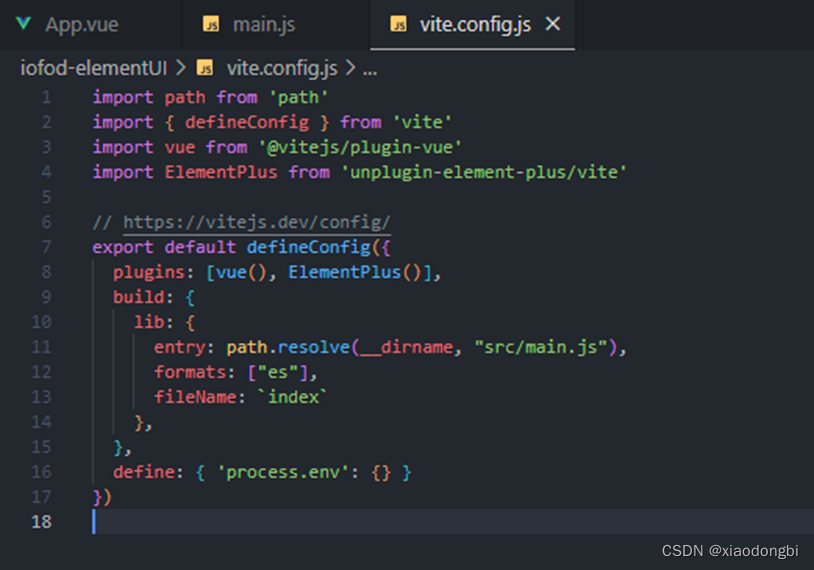Image resolution: width=814 pixels, height=570 pixels.
Task: Click 'unplugin-element-plus/vite' string on line 4
Action: click(x=484, y=172)
